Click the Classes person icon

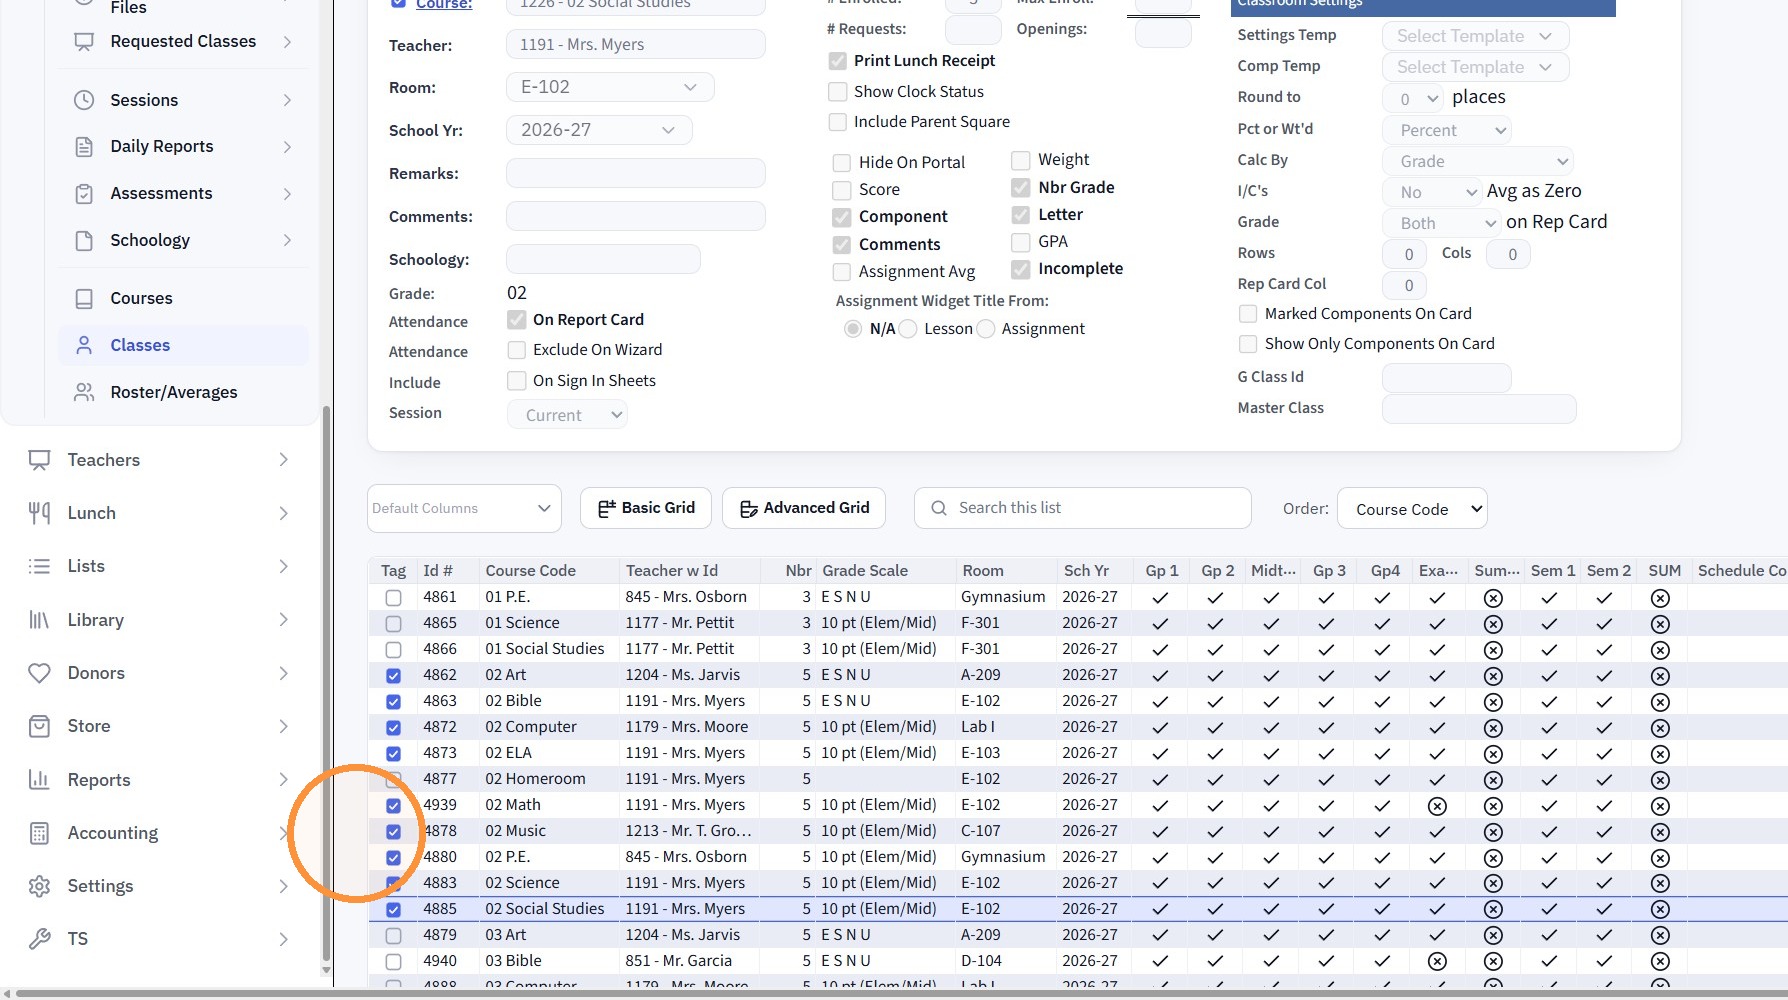(84, 346)
